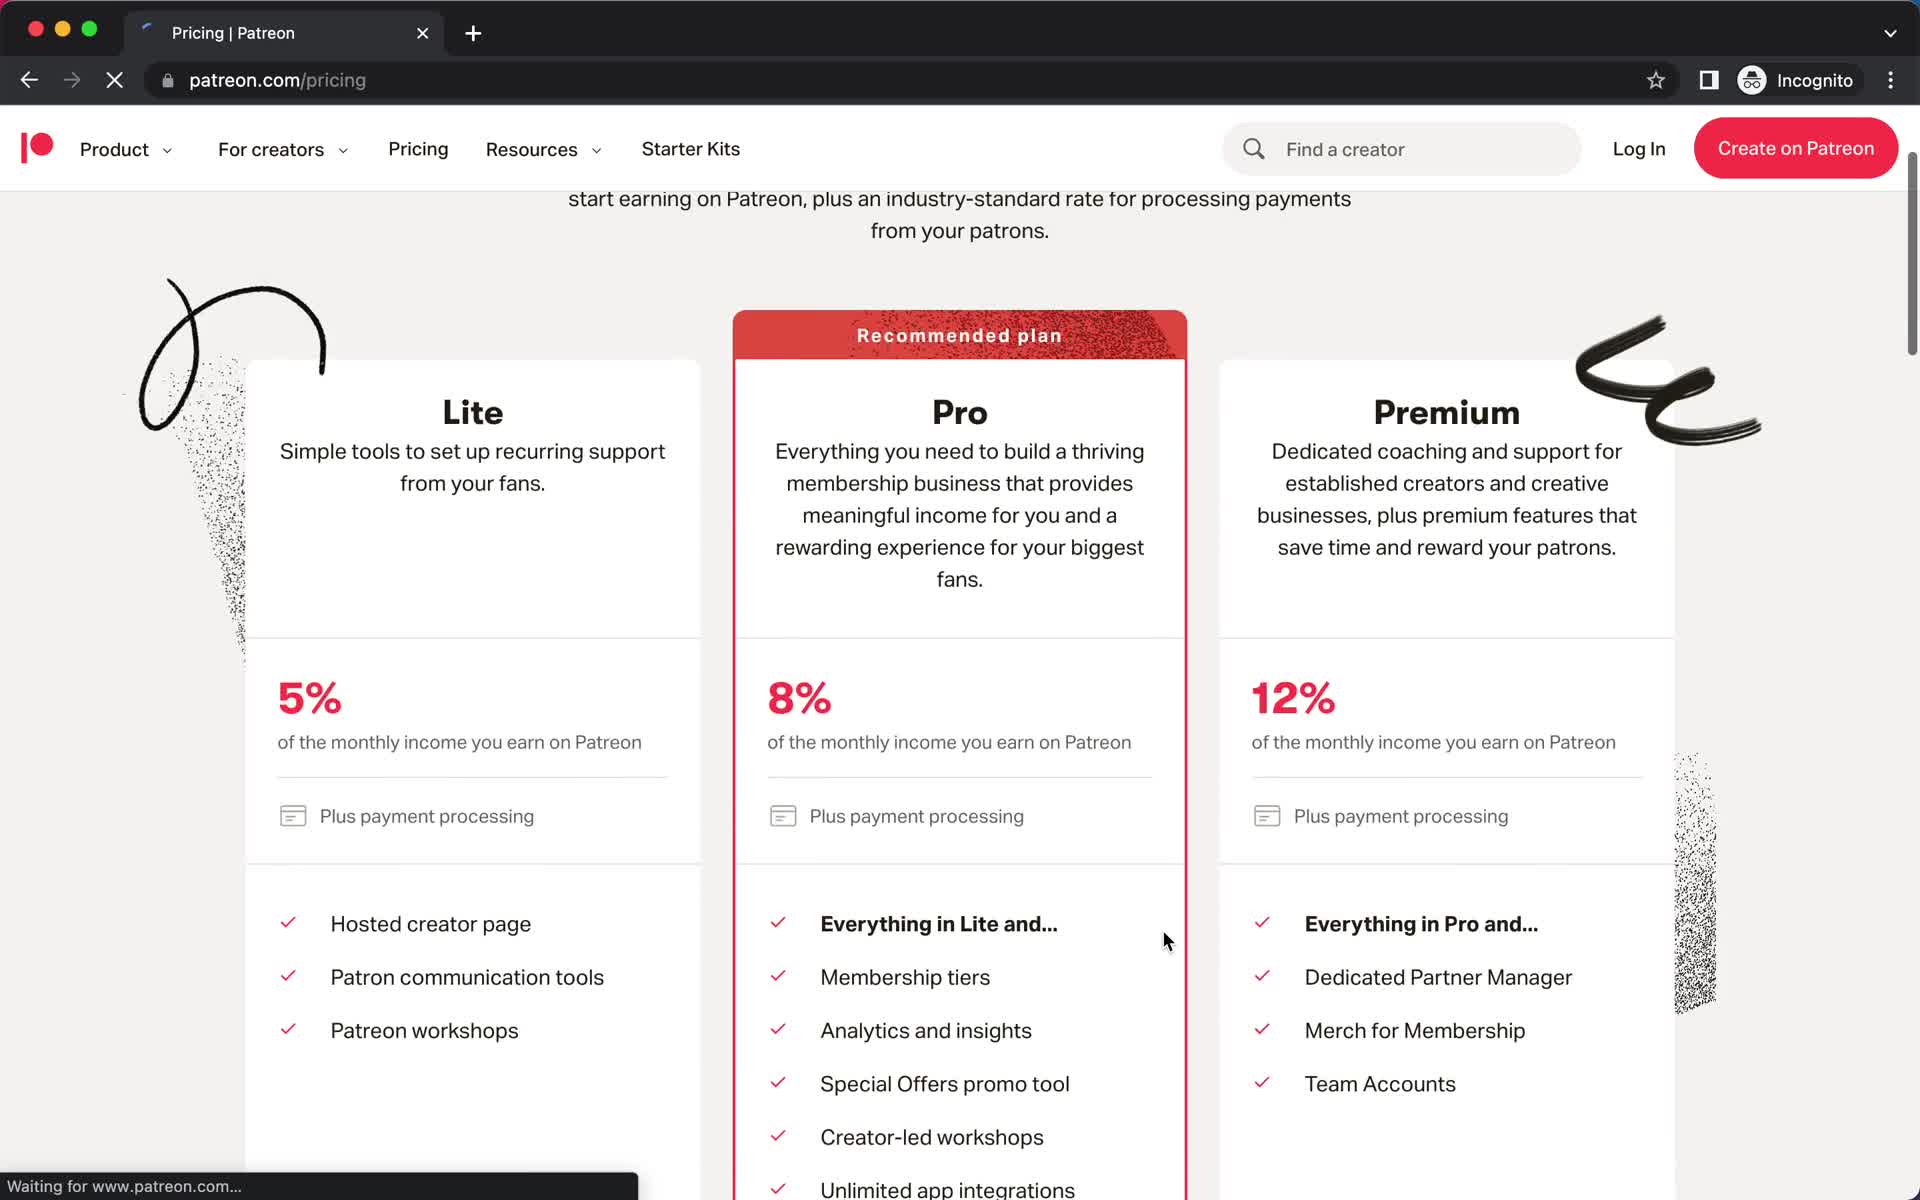Click the Patreon logo icon top left
The width and height of the screenshot is (1920, 1200).
[x=37, y=148]
